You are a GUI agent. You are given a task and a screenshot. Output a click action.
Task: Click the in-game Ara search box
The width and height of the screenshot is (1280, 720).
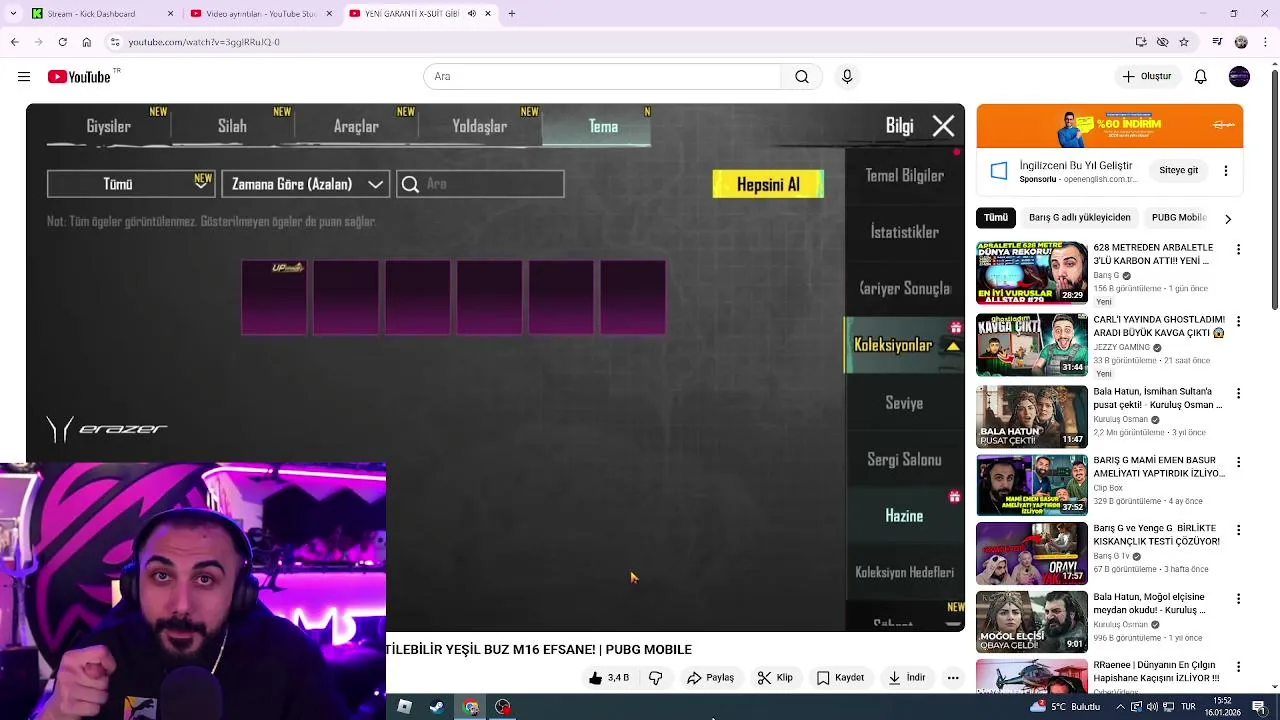(x=481, y=184)
